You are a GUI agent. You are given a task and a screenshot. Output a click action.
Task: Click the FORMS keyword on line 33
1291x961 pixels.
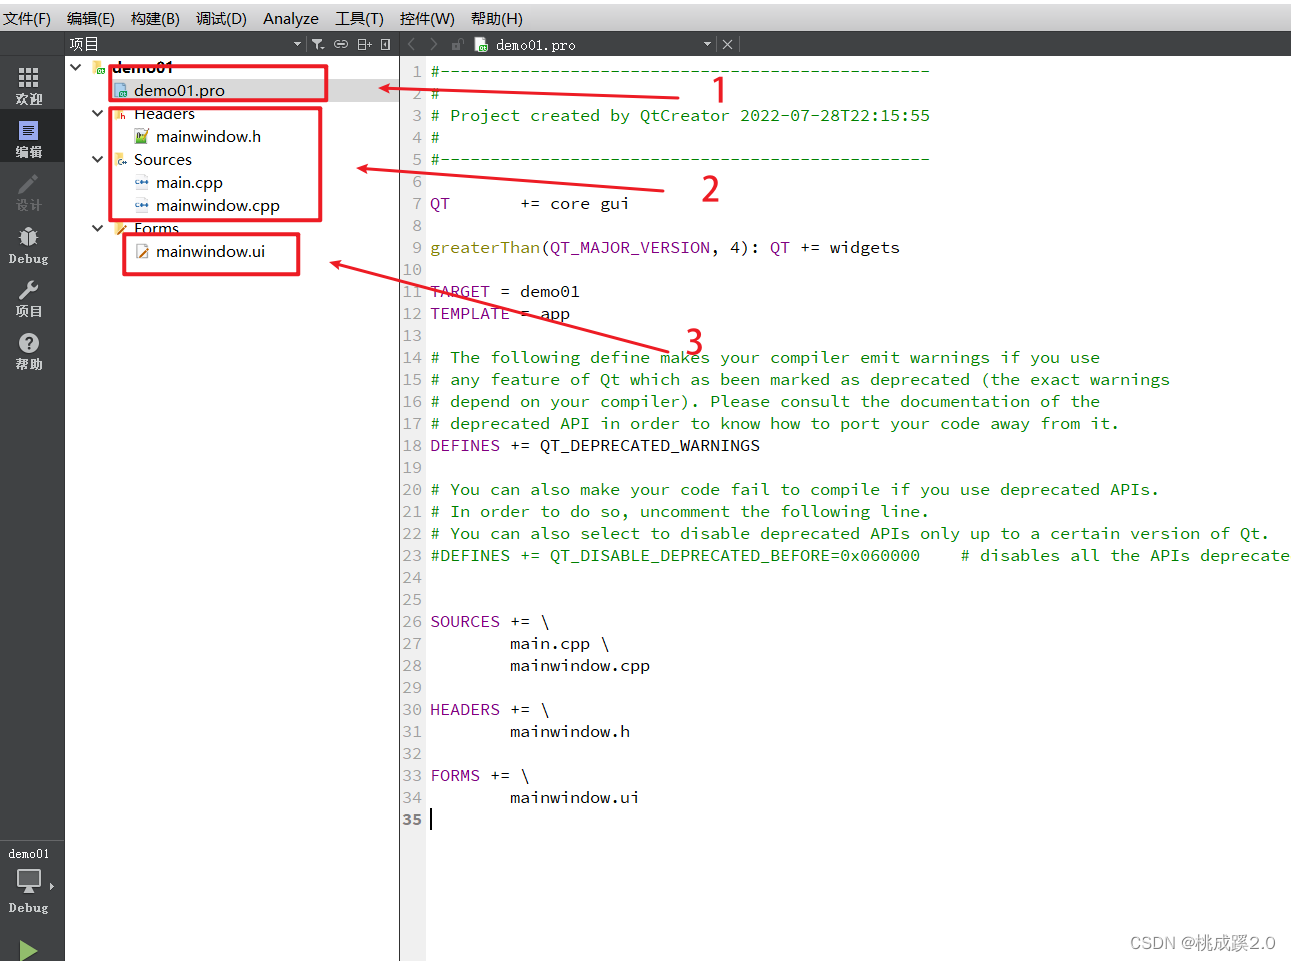(455, 775)
